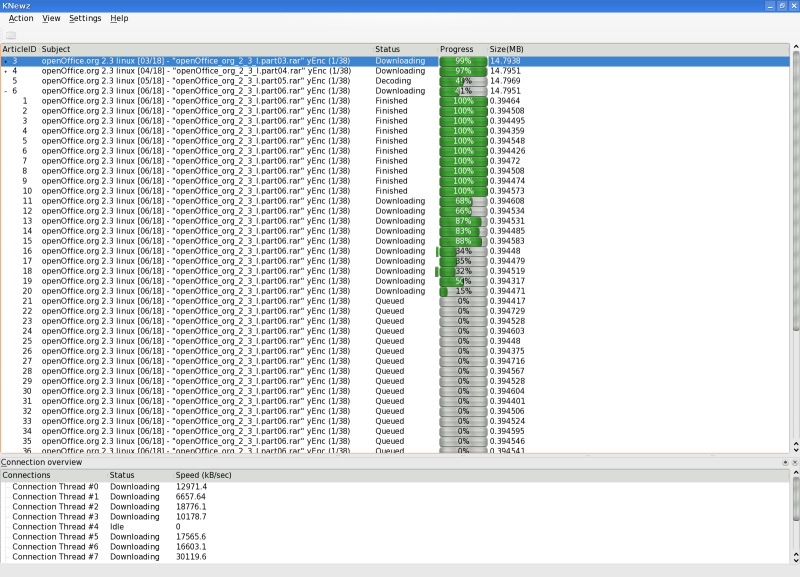Open the Settings menu

pyautogui.click(x=85, y=18)
